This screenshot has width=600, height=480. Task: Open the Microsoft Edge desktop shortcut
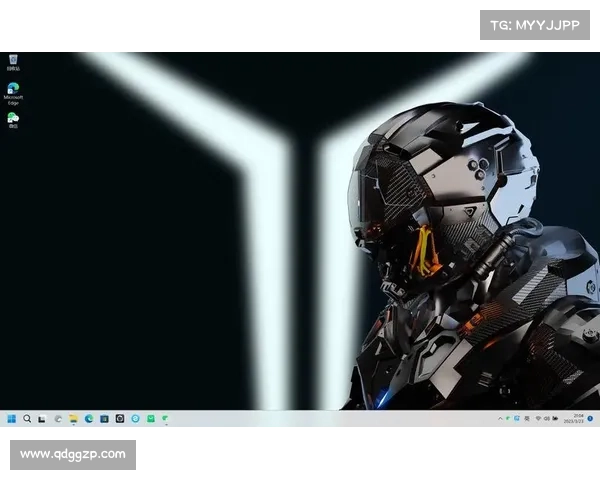(x=12, y=91)
